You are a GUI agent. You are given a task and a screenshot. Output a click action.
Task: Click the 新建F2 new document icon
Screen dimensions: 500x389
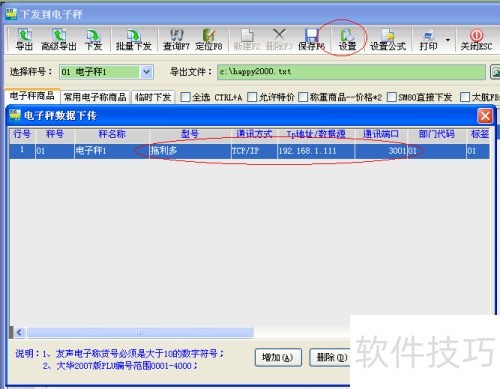(x=247, y=40)
